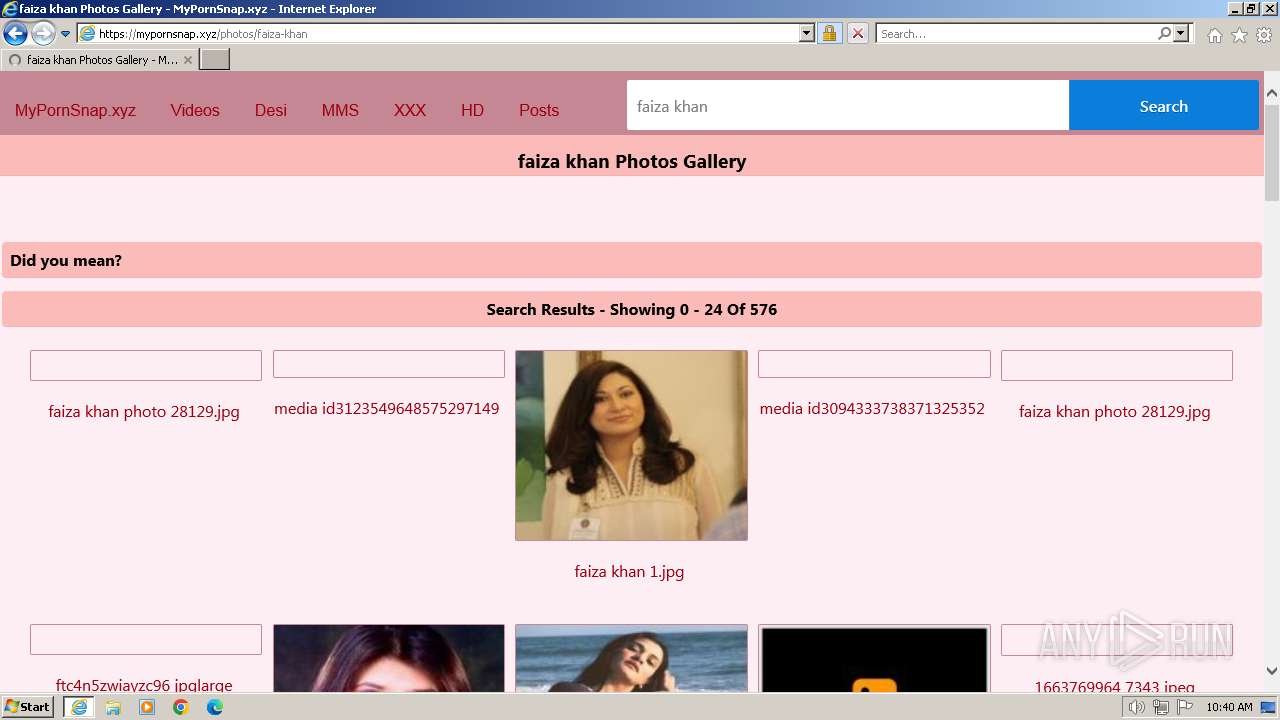Open the faiza khan 1.jpg link
Viewport: 1280px width, 720px height.
(x=629, y=572)
